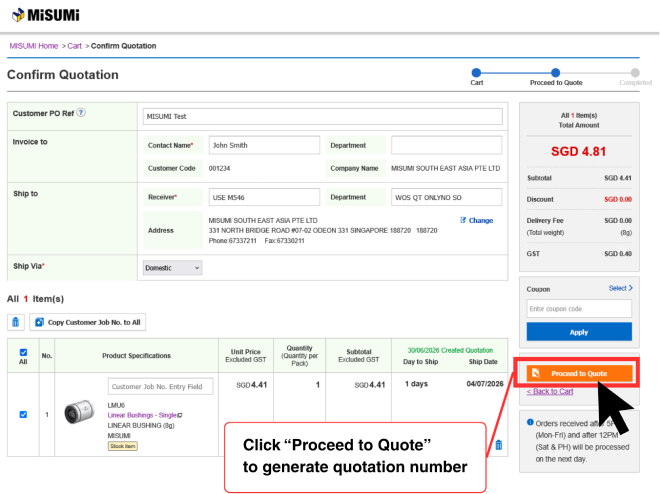This screenshot has width=660, height=494.
Task: Click the MISUMI logo icon
Action: pos(18,15)
